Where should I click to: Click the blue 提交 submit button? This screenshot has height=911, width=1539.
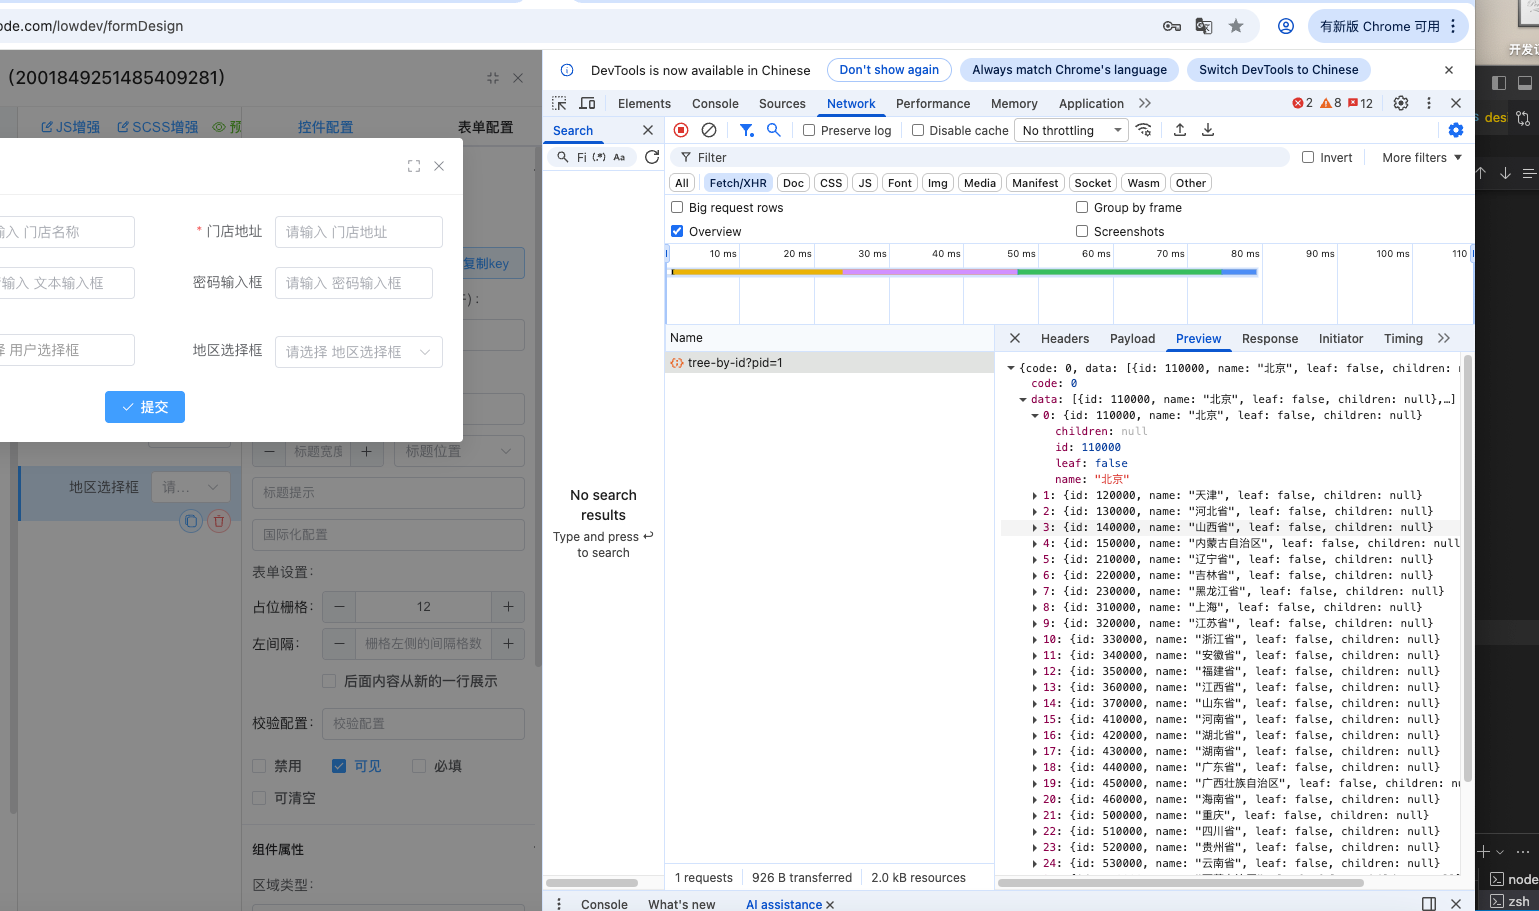click(145, 407)
